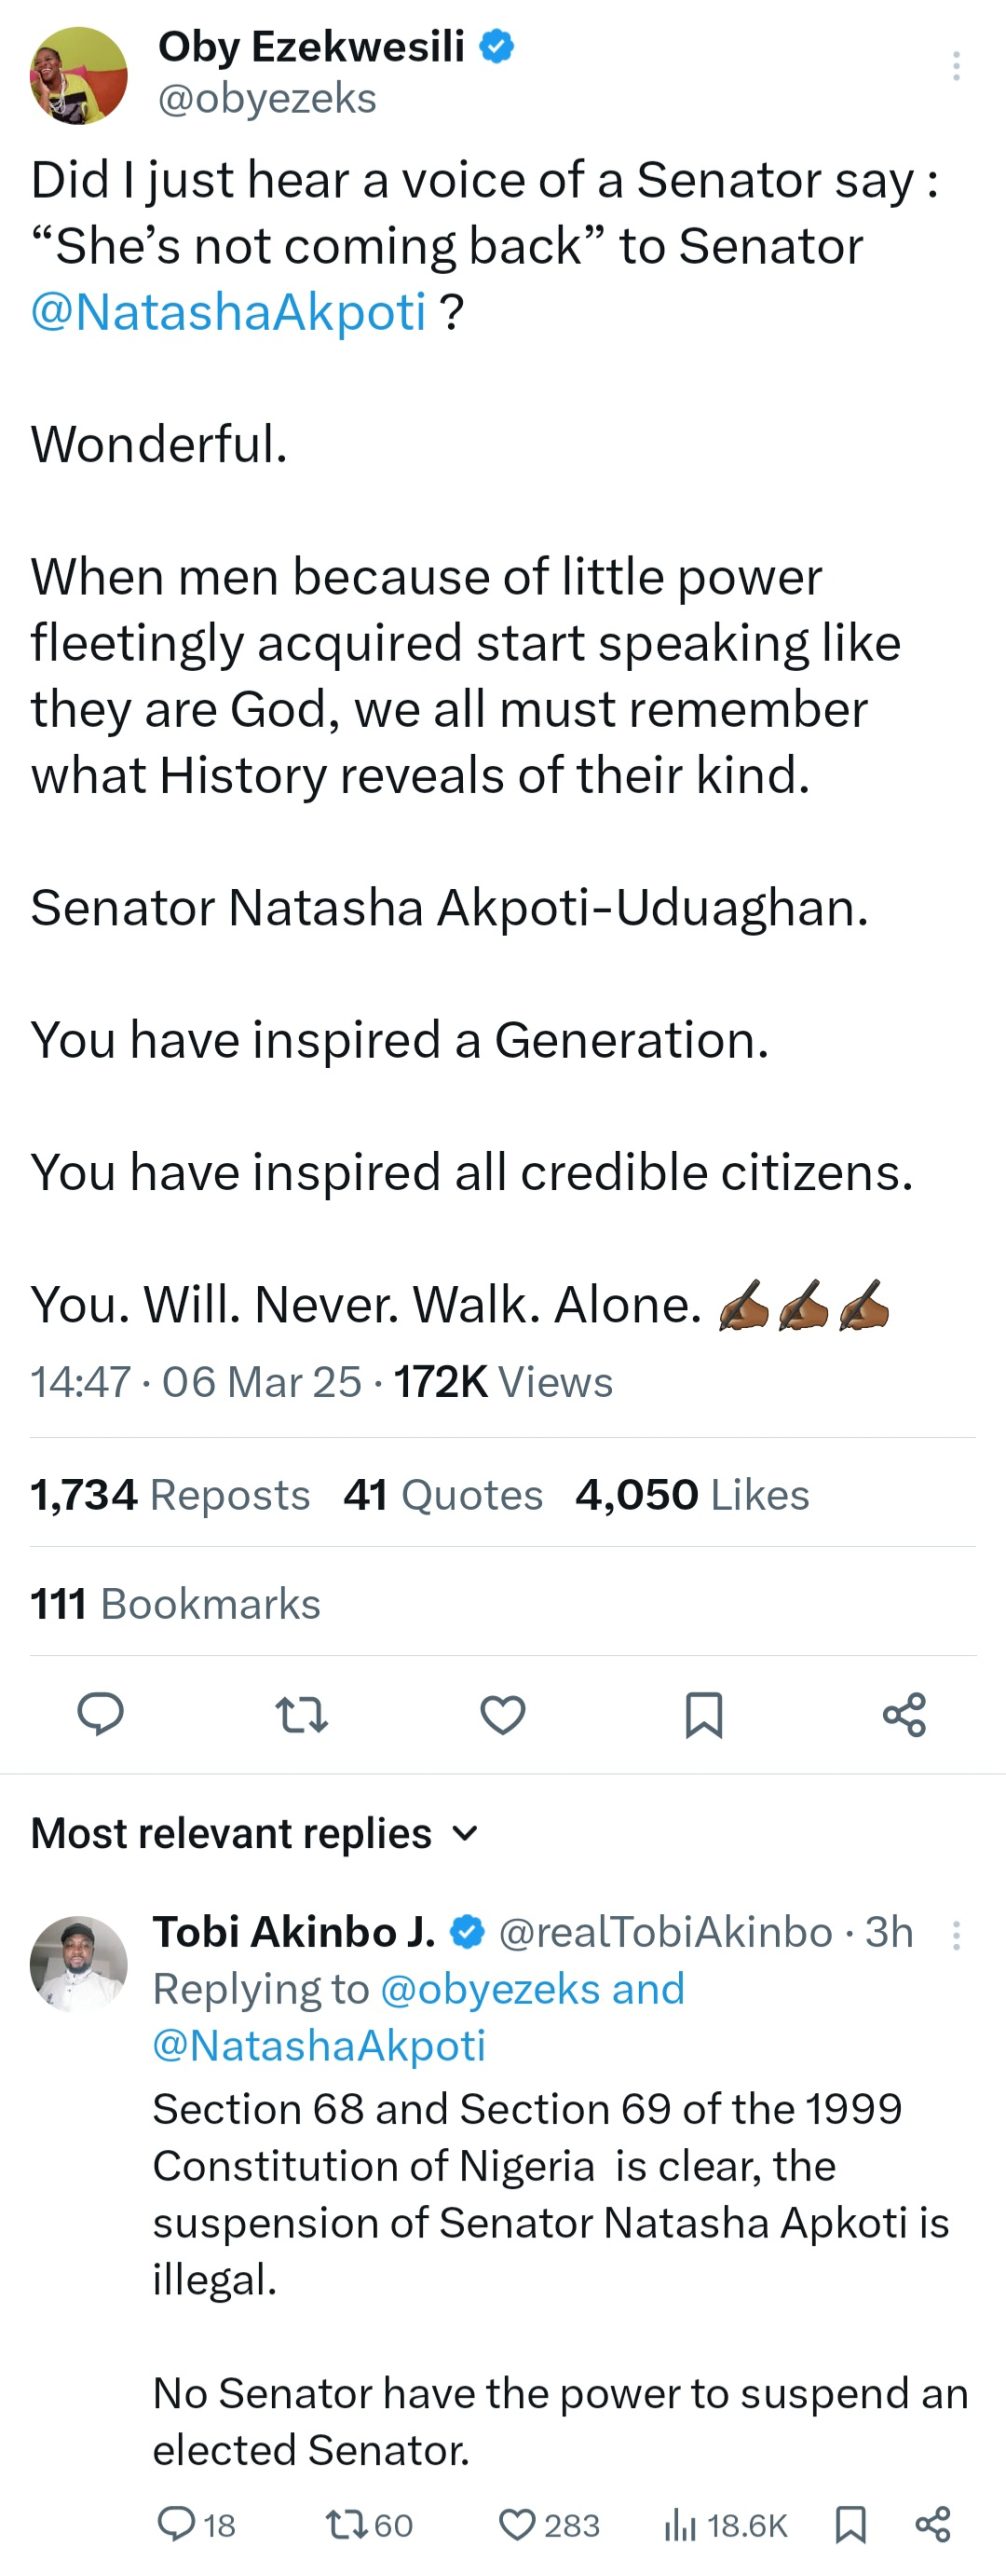Like Tobi Akinbo's reply with 283 likes
Screen dimensions: 1006x2560
tap(549, 2524)
